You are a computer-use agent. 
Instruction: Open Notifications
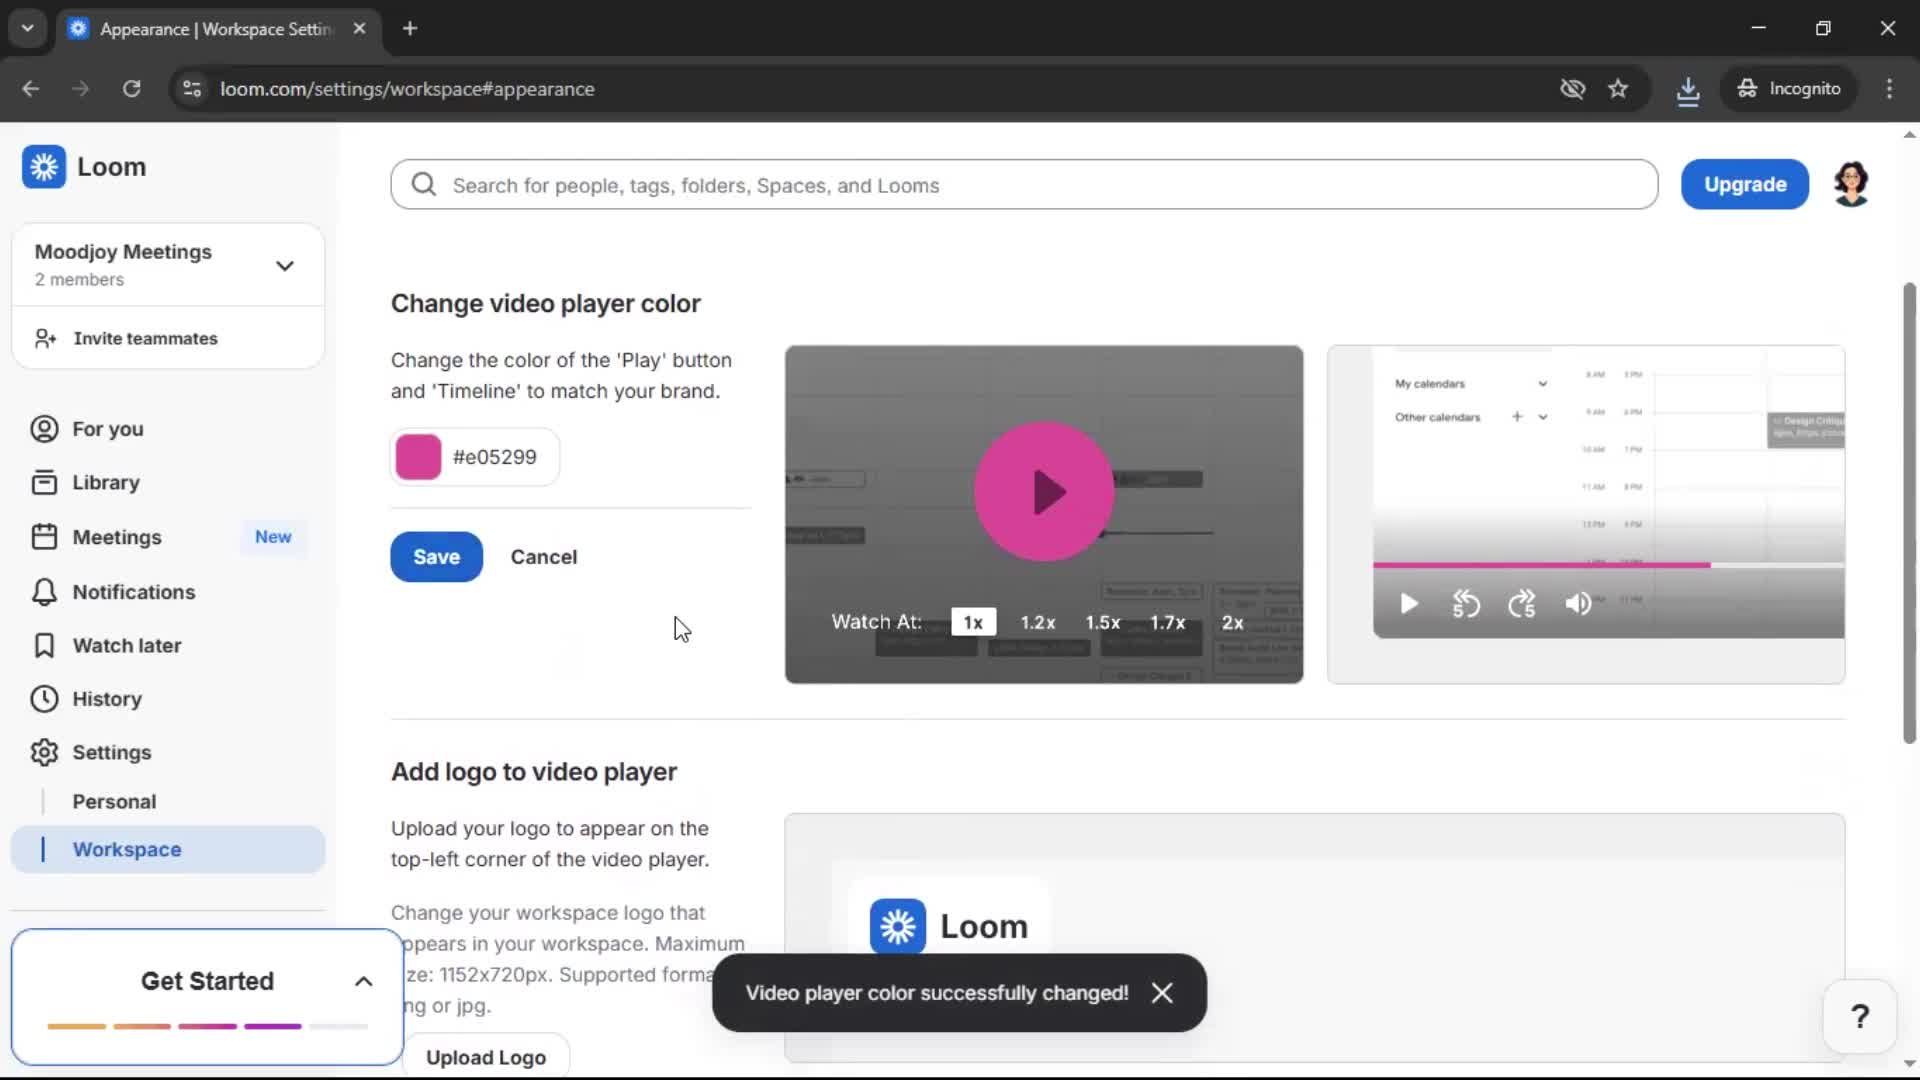pos(133,591)
